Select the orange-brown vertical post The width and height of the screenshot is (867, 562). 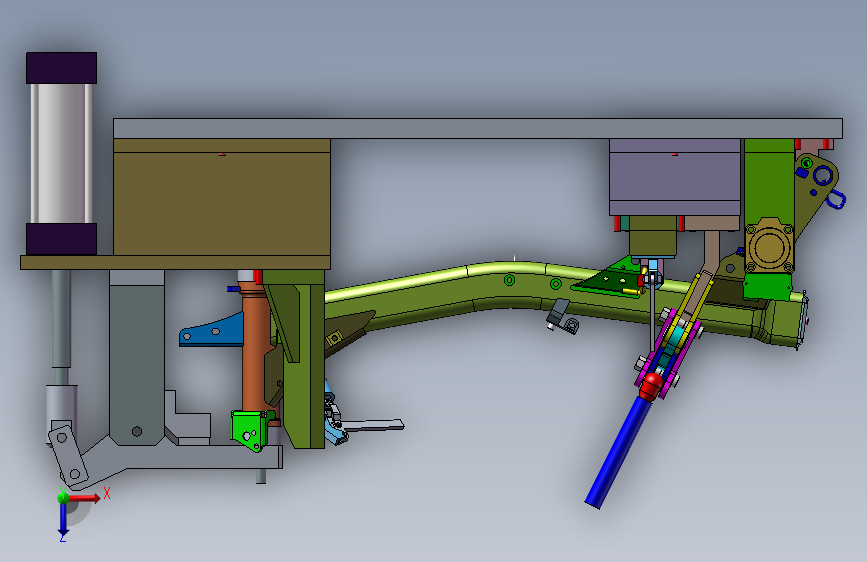pos(255,346)
